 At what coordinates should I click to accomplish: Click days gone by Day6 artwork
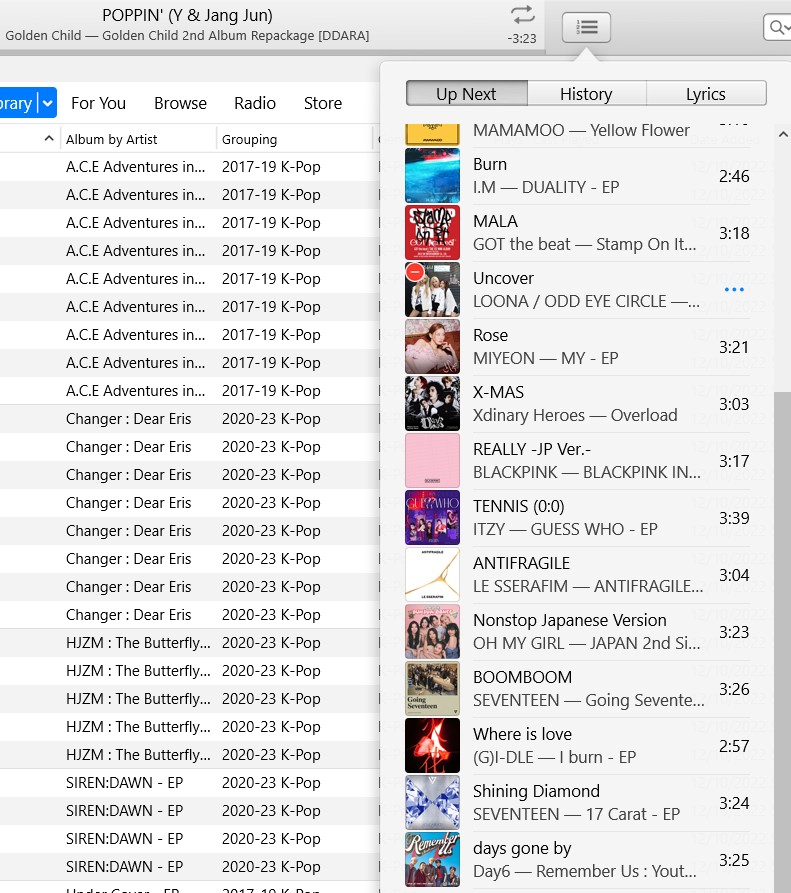432,859
